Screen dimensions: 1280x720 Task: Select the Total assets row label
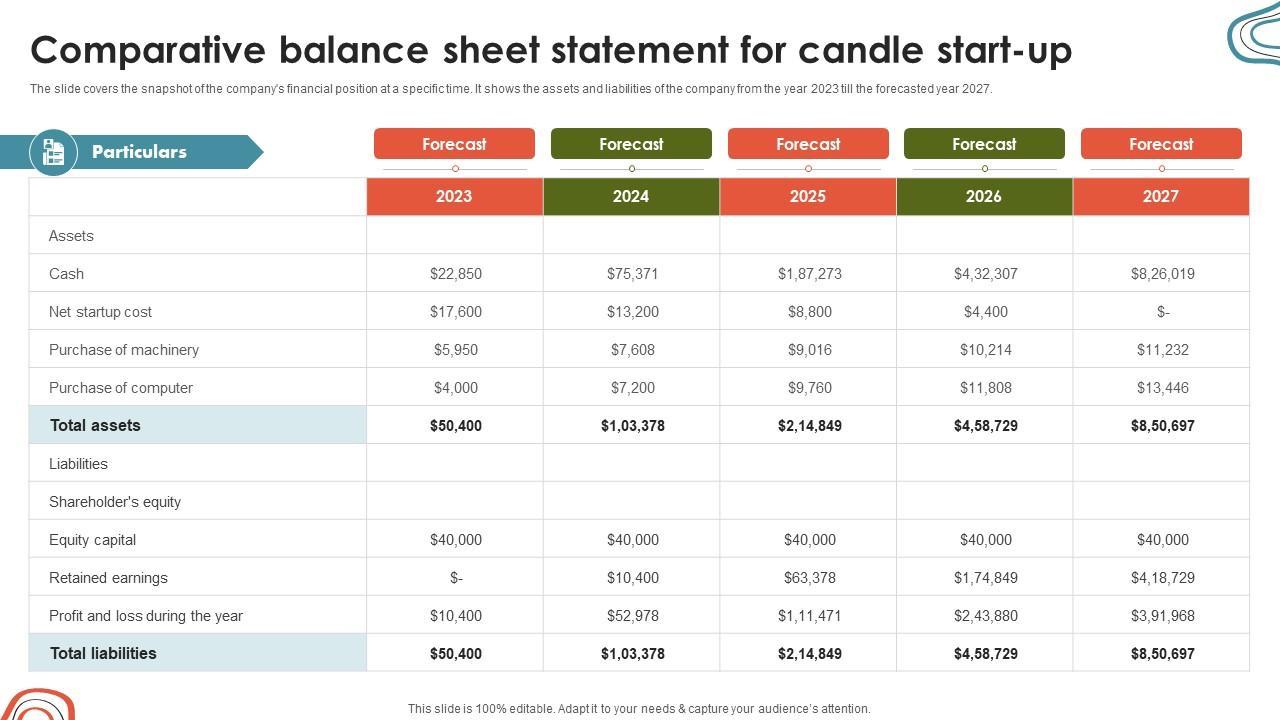click(95, 425)
